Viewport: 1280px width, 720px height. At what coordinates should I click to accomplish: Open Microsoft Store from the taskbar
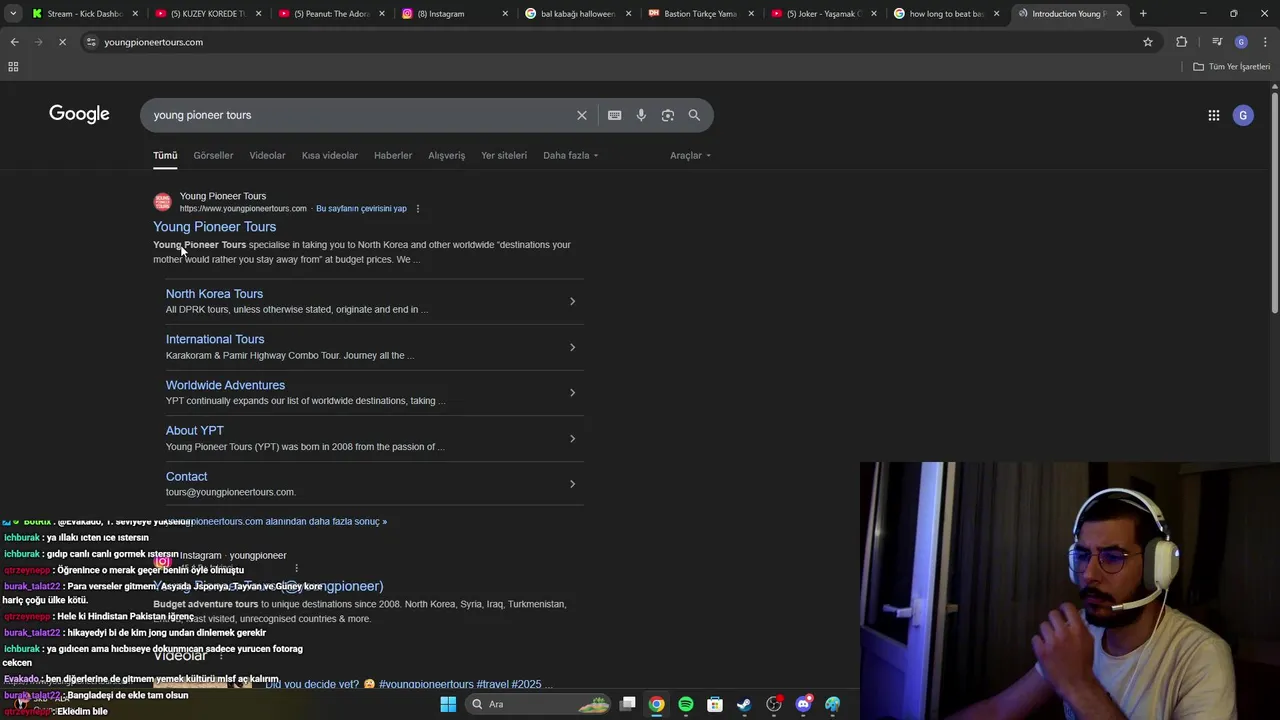(715, 704)
